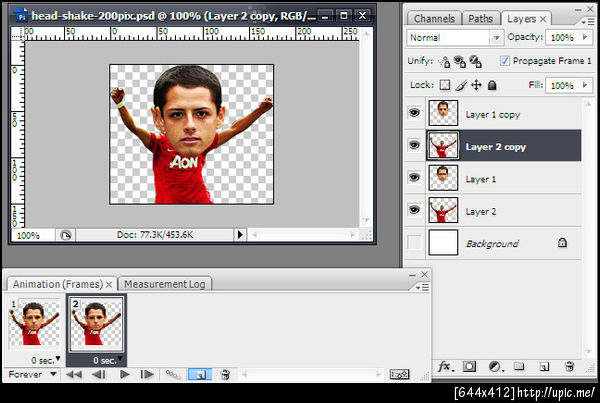Go to next animation frame
Image resolution: width=600 pixels, height=403 pixels.
[x=147, y=374]
